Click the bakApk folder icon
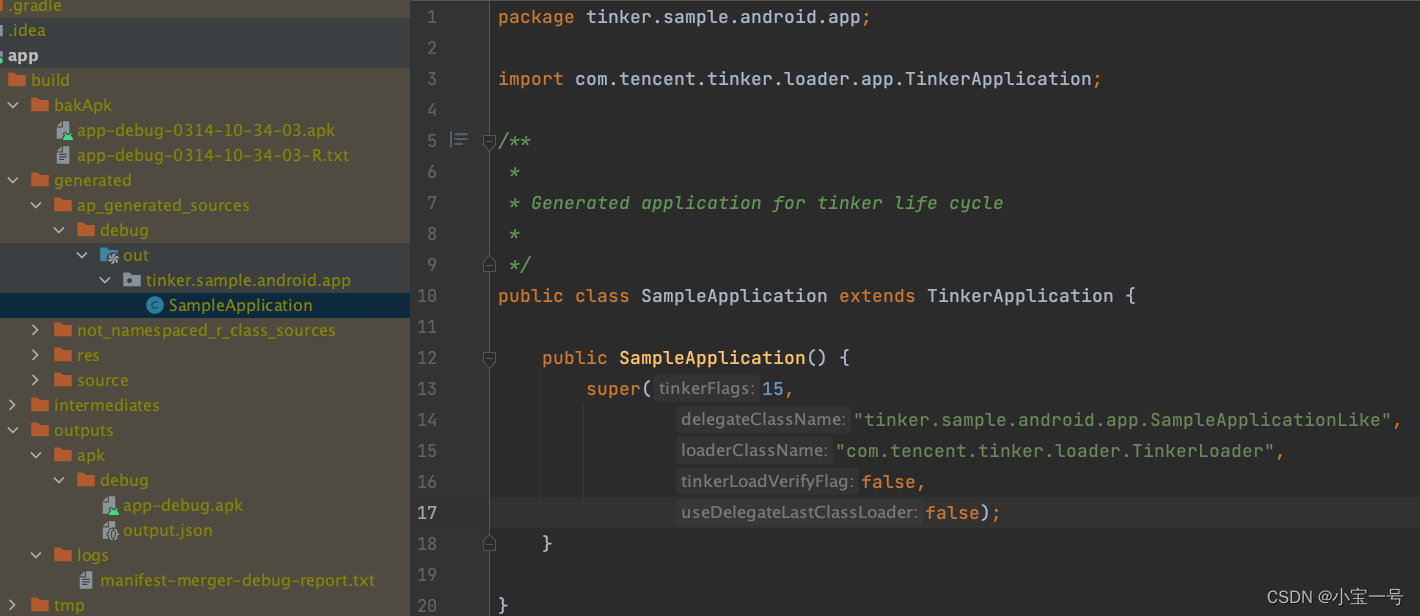Image resolution: width=1420 pixels, height=616 pixels. tap(40, 105)
